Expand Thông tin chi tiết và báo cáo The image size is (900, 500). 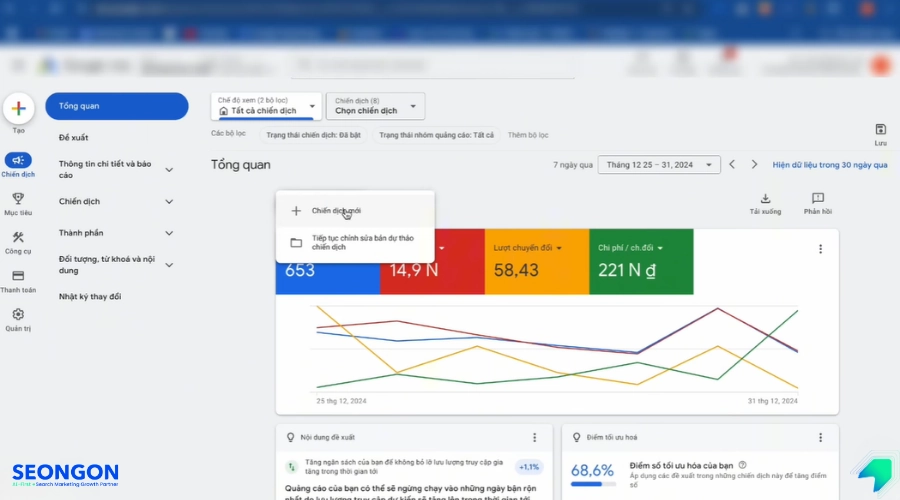pos(116,169)
